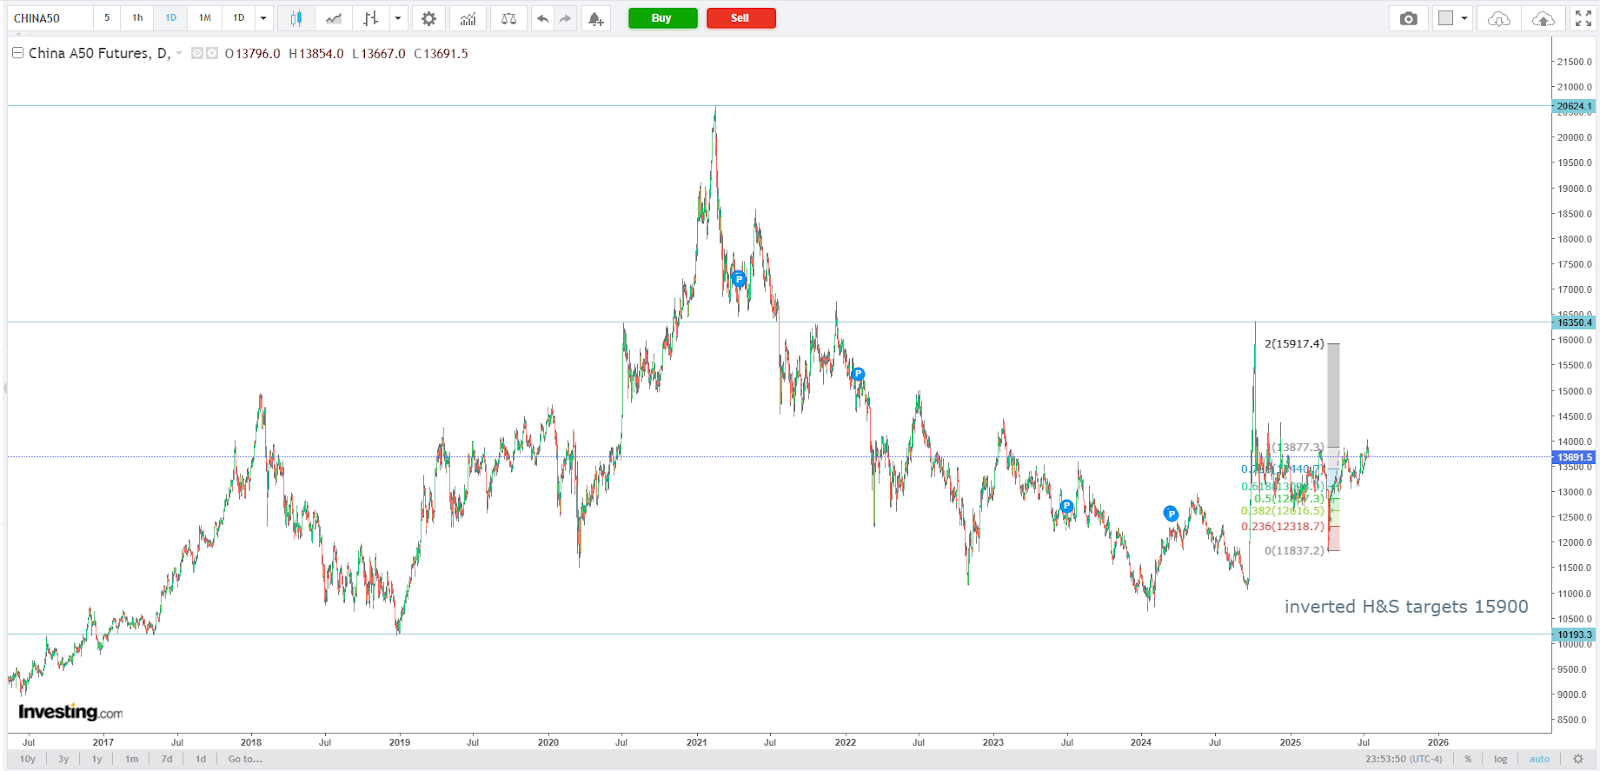Set time range to 1d

(x=201, y=759)
